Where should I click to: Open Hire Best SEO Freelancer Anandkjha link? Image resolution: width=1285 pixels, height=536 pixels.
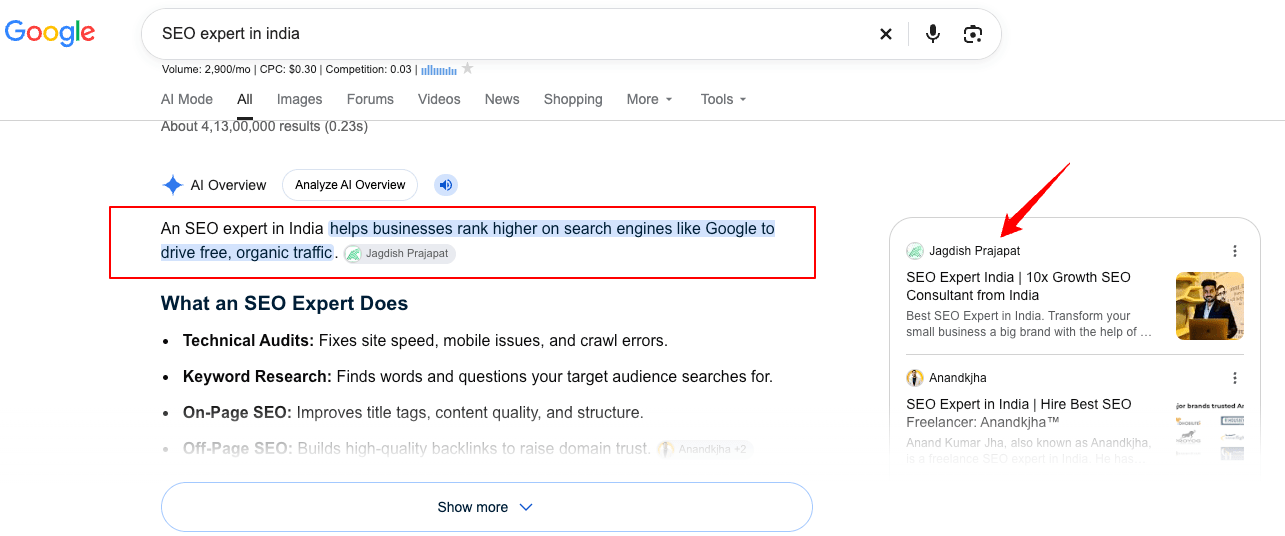coord(1018,413)
